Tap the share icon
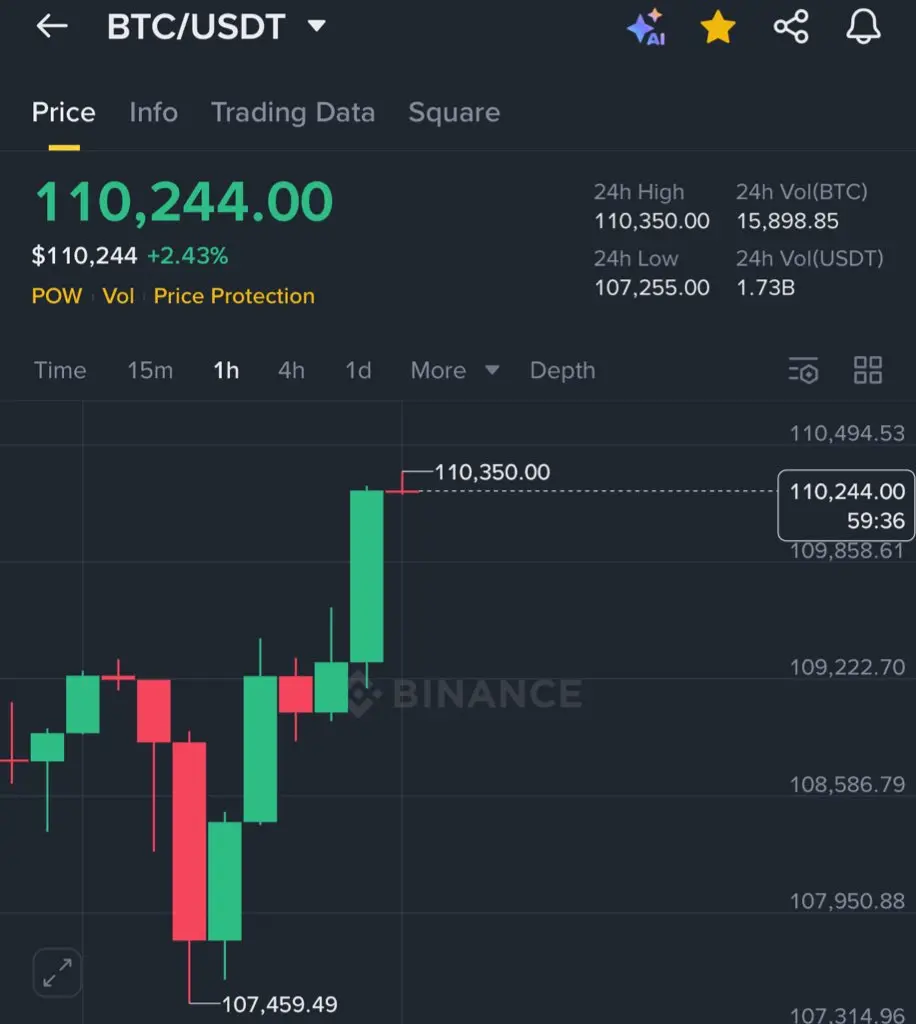The height and width of the screenshot is (1024, 916). [791, 27]
